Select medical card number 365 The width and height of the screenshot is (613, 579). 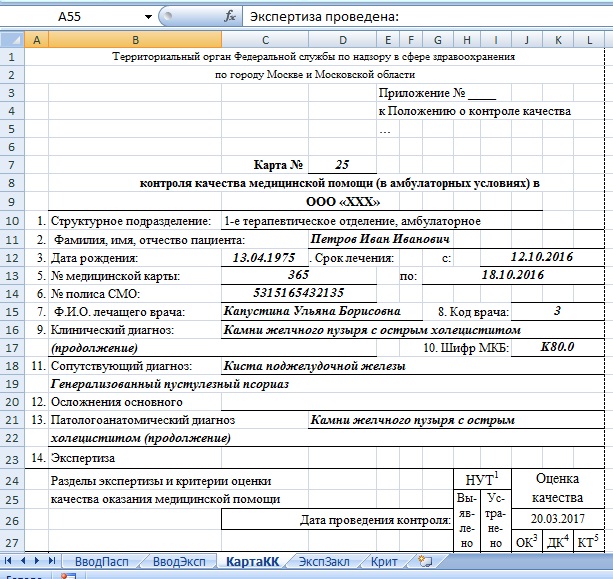299,275
